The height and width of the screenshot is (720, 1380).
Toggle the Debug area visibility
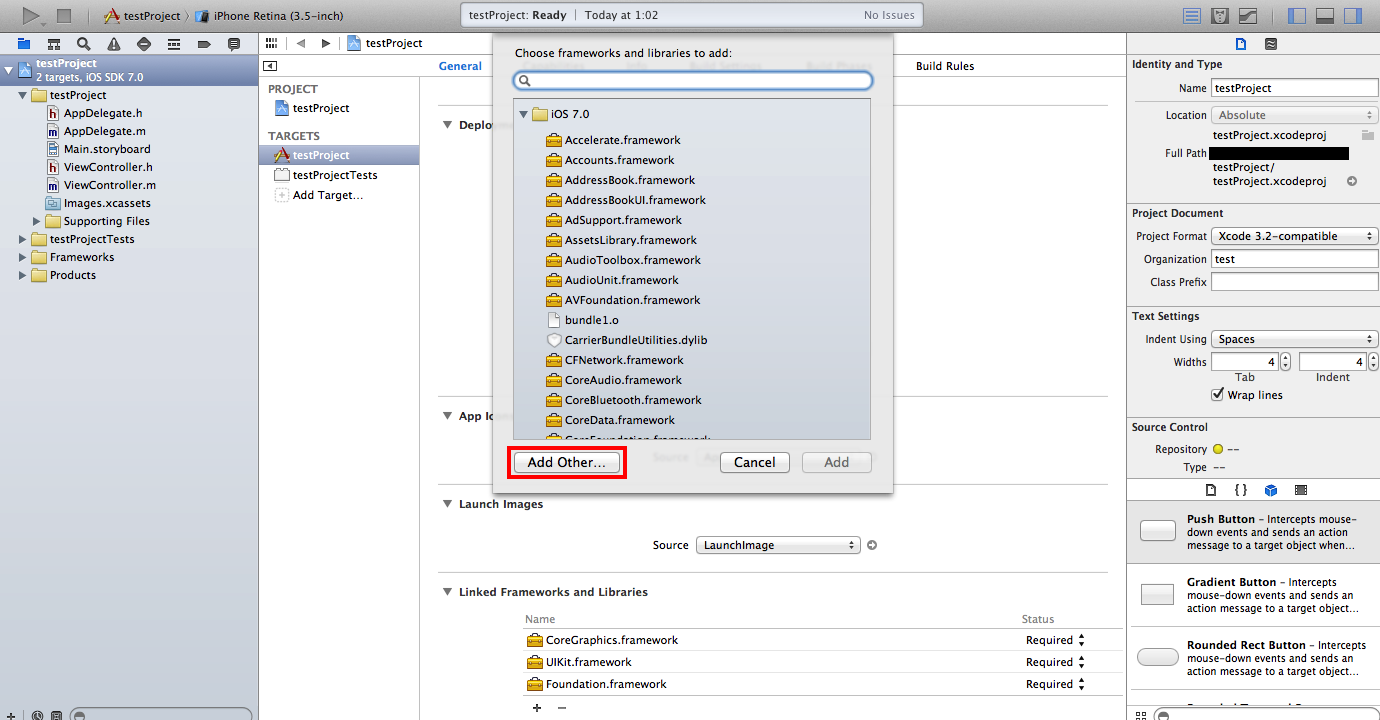1325,16
